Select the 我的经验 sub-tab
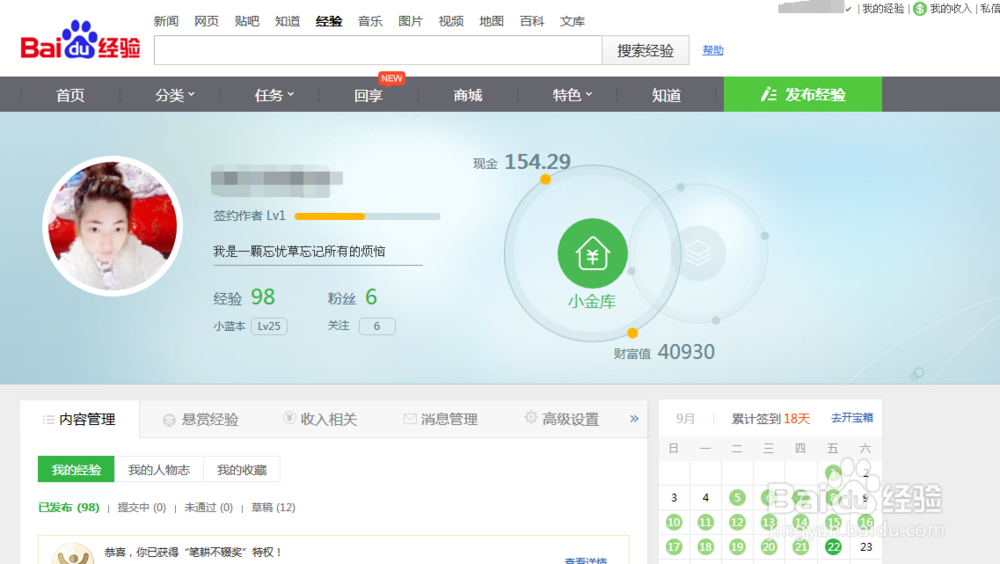Screen dimensions: 1000x564 pos(76,470)
